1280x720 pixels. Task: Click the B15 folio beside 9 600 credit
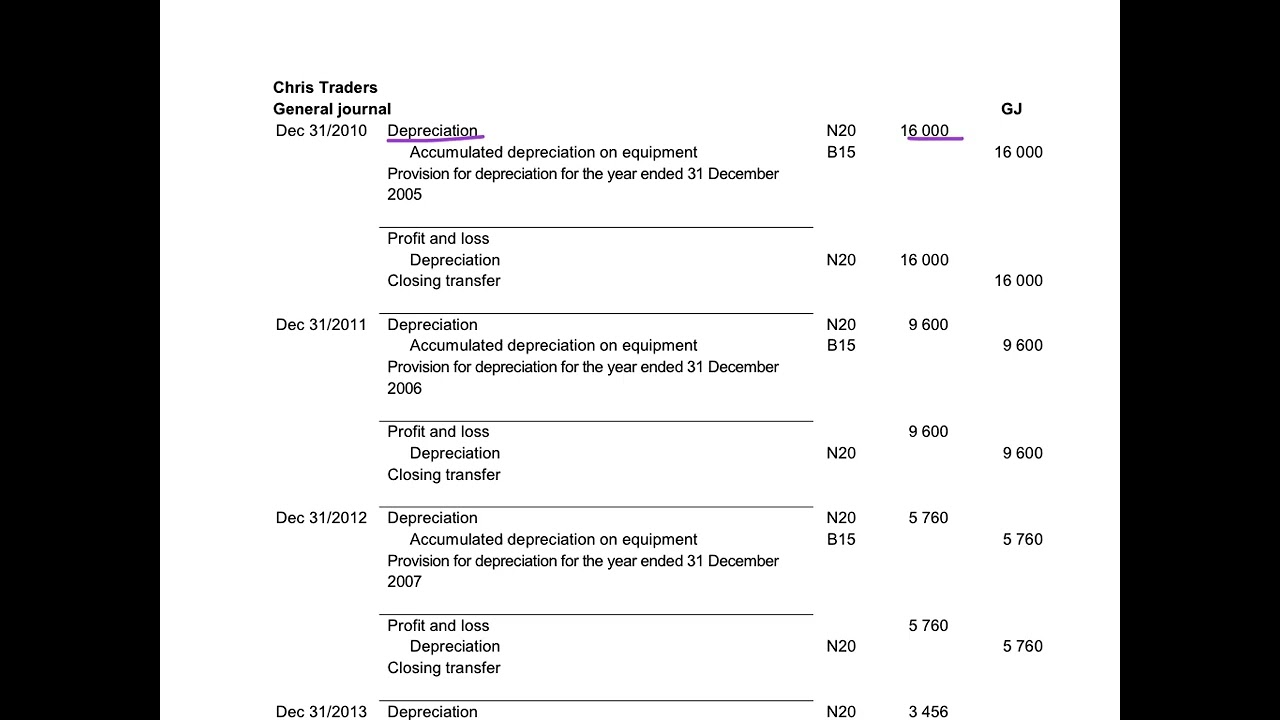(x=841, y=346)
